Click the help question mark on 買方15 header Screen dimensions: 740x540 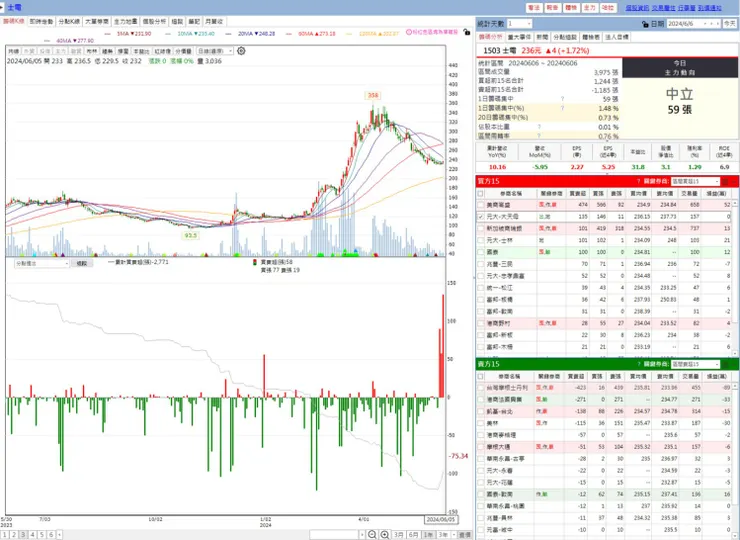click(639, 181)
